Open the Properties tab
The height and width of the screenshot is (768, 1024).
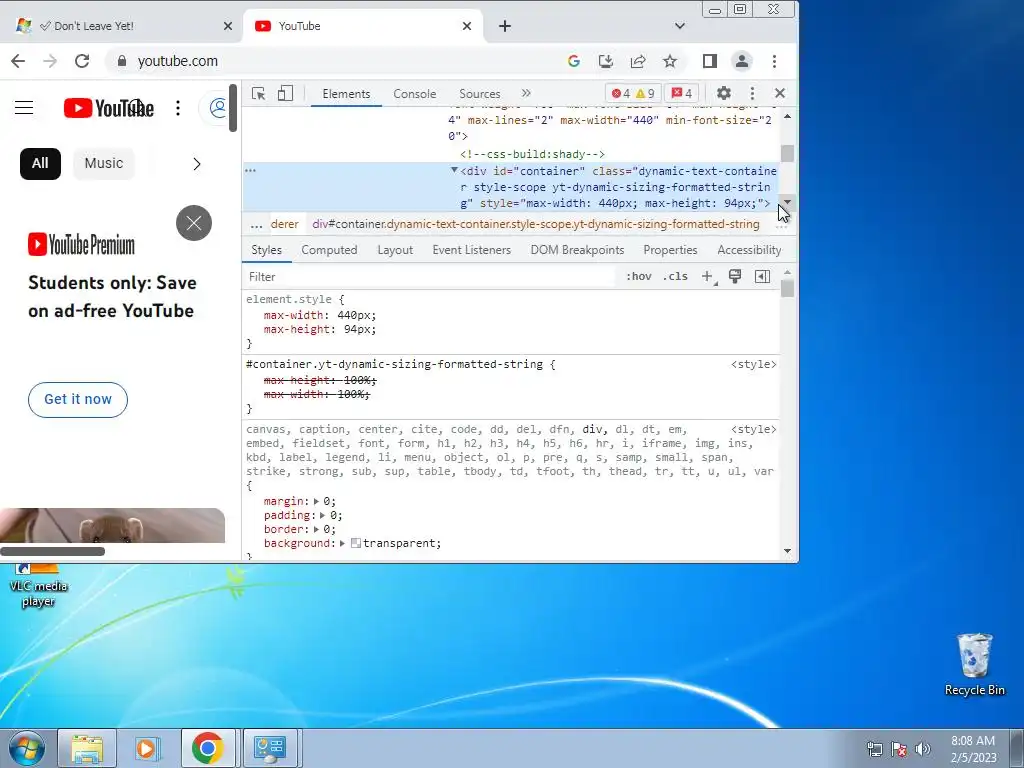point(670,250)
